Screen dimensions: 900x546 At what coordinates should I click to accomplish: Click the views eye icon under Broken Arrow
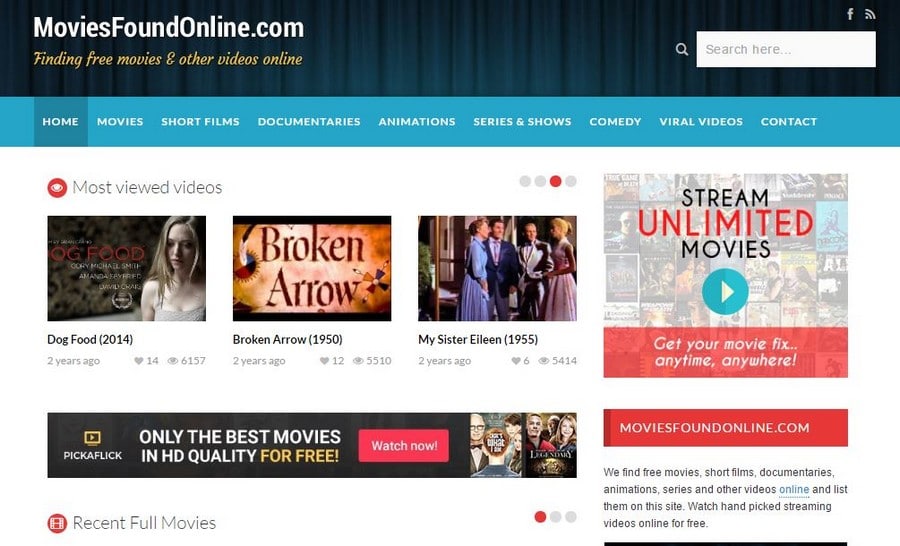(x=358, y=361)
